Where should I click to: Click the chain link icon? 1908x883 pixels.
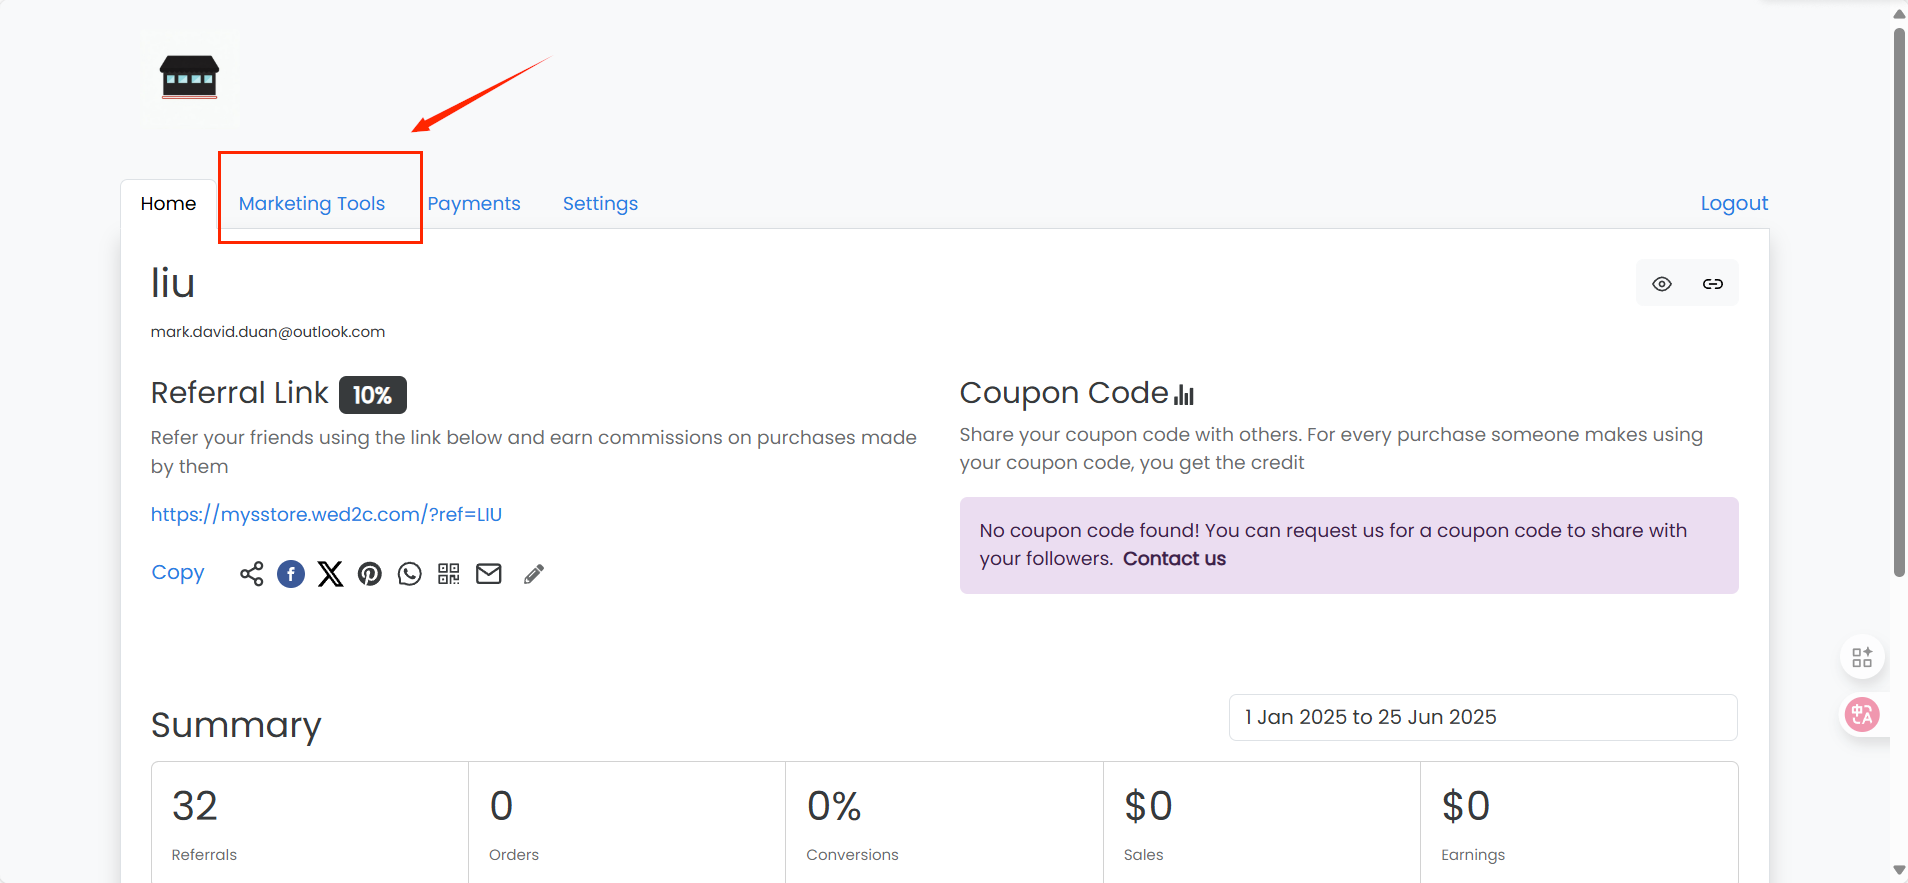(1713, 284)
